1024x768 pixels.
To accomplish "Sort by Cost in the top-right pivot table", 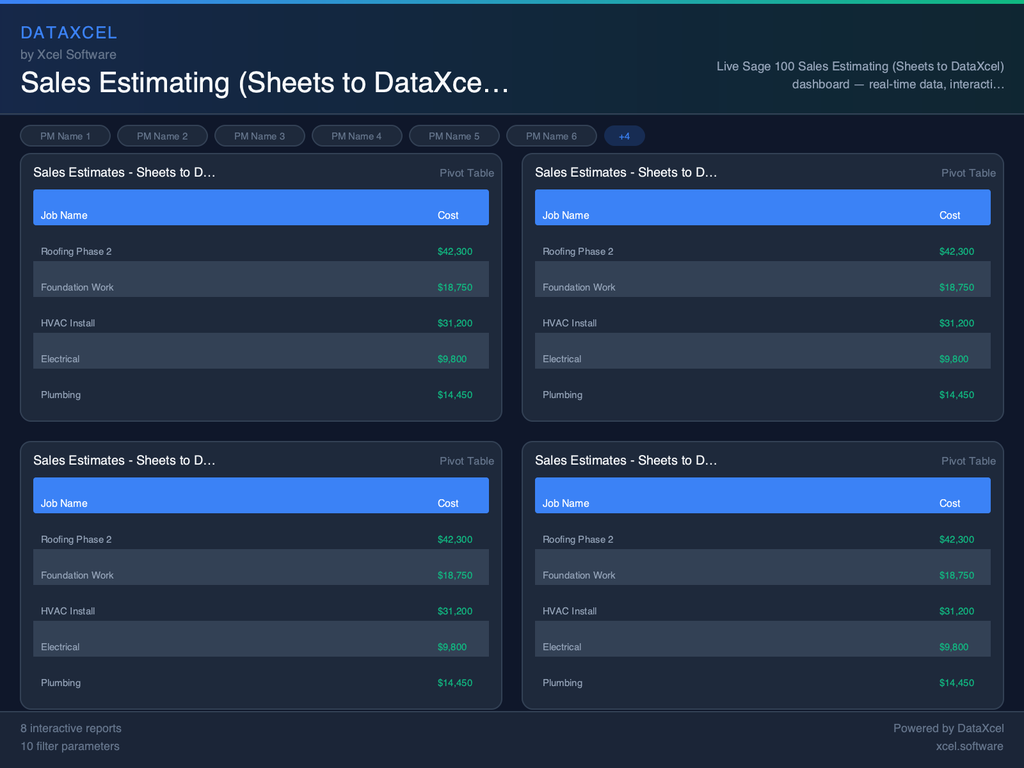I will point(949,216).
